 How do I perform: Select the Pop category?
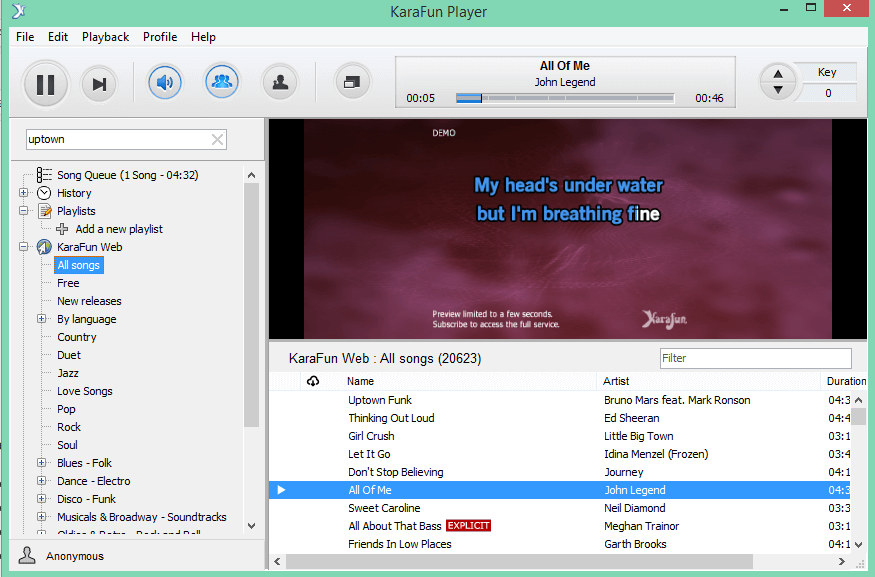pos(66,409)
